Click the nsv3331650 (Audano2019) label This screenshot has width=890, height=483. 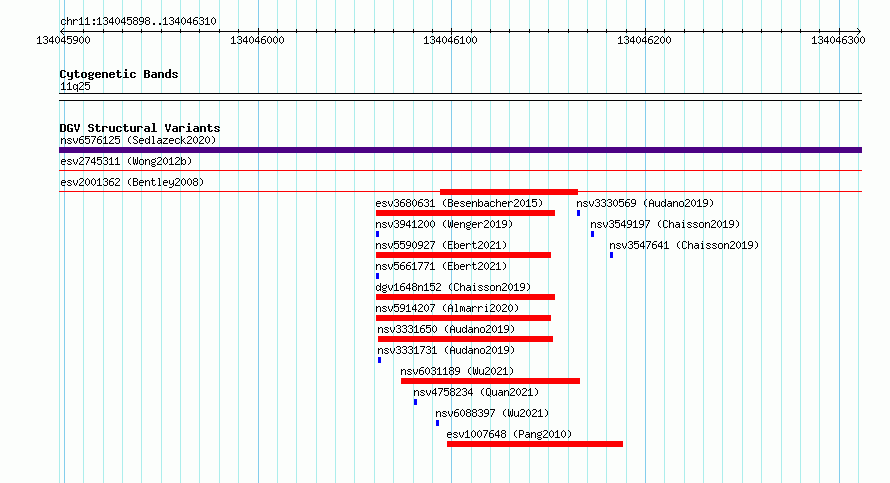coord(446,329)
